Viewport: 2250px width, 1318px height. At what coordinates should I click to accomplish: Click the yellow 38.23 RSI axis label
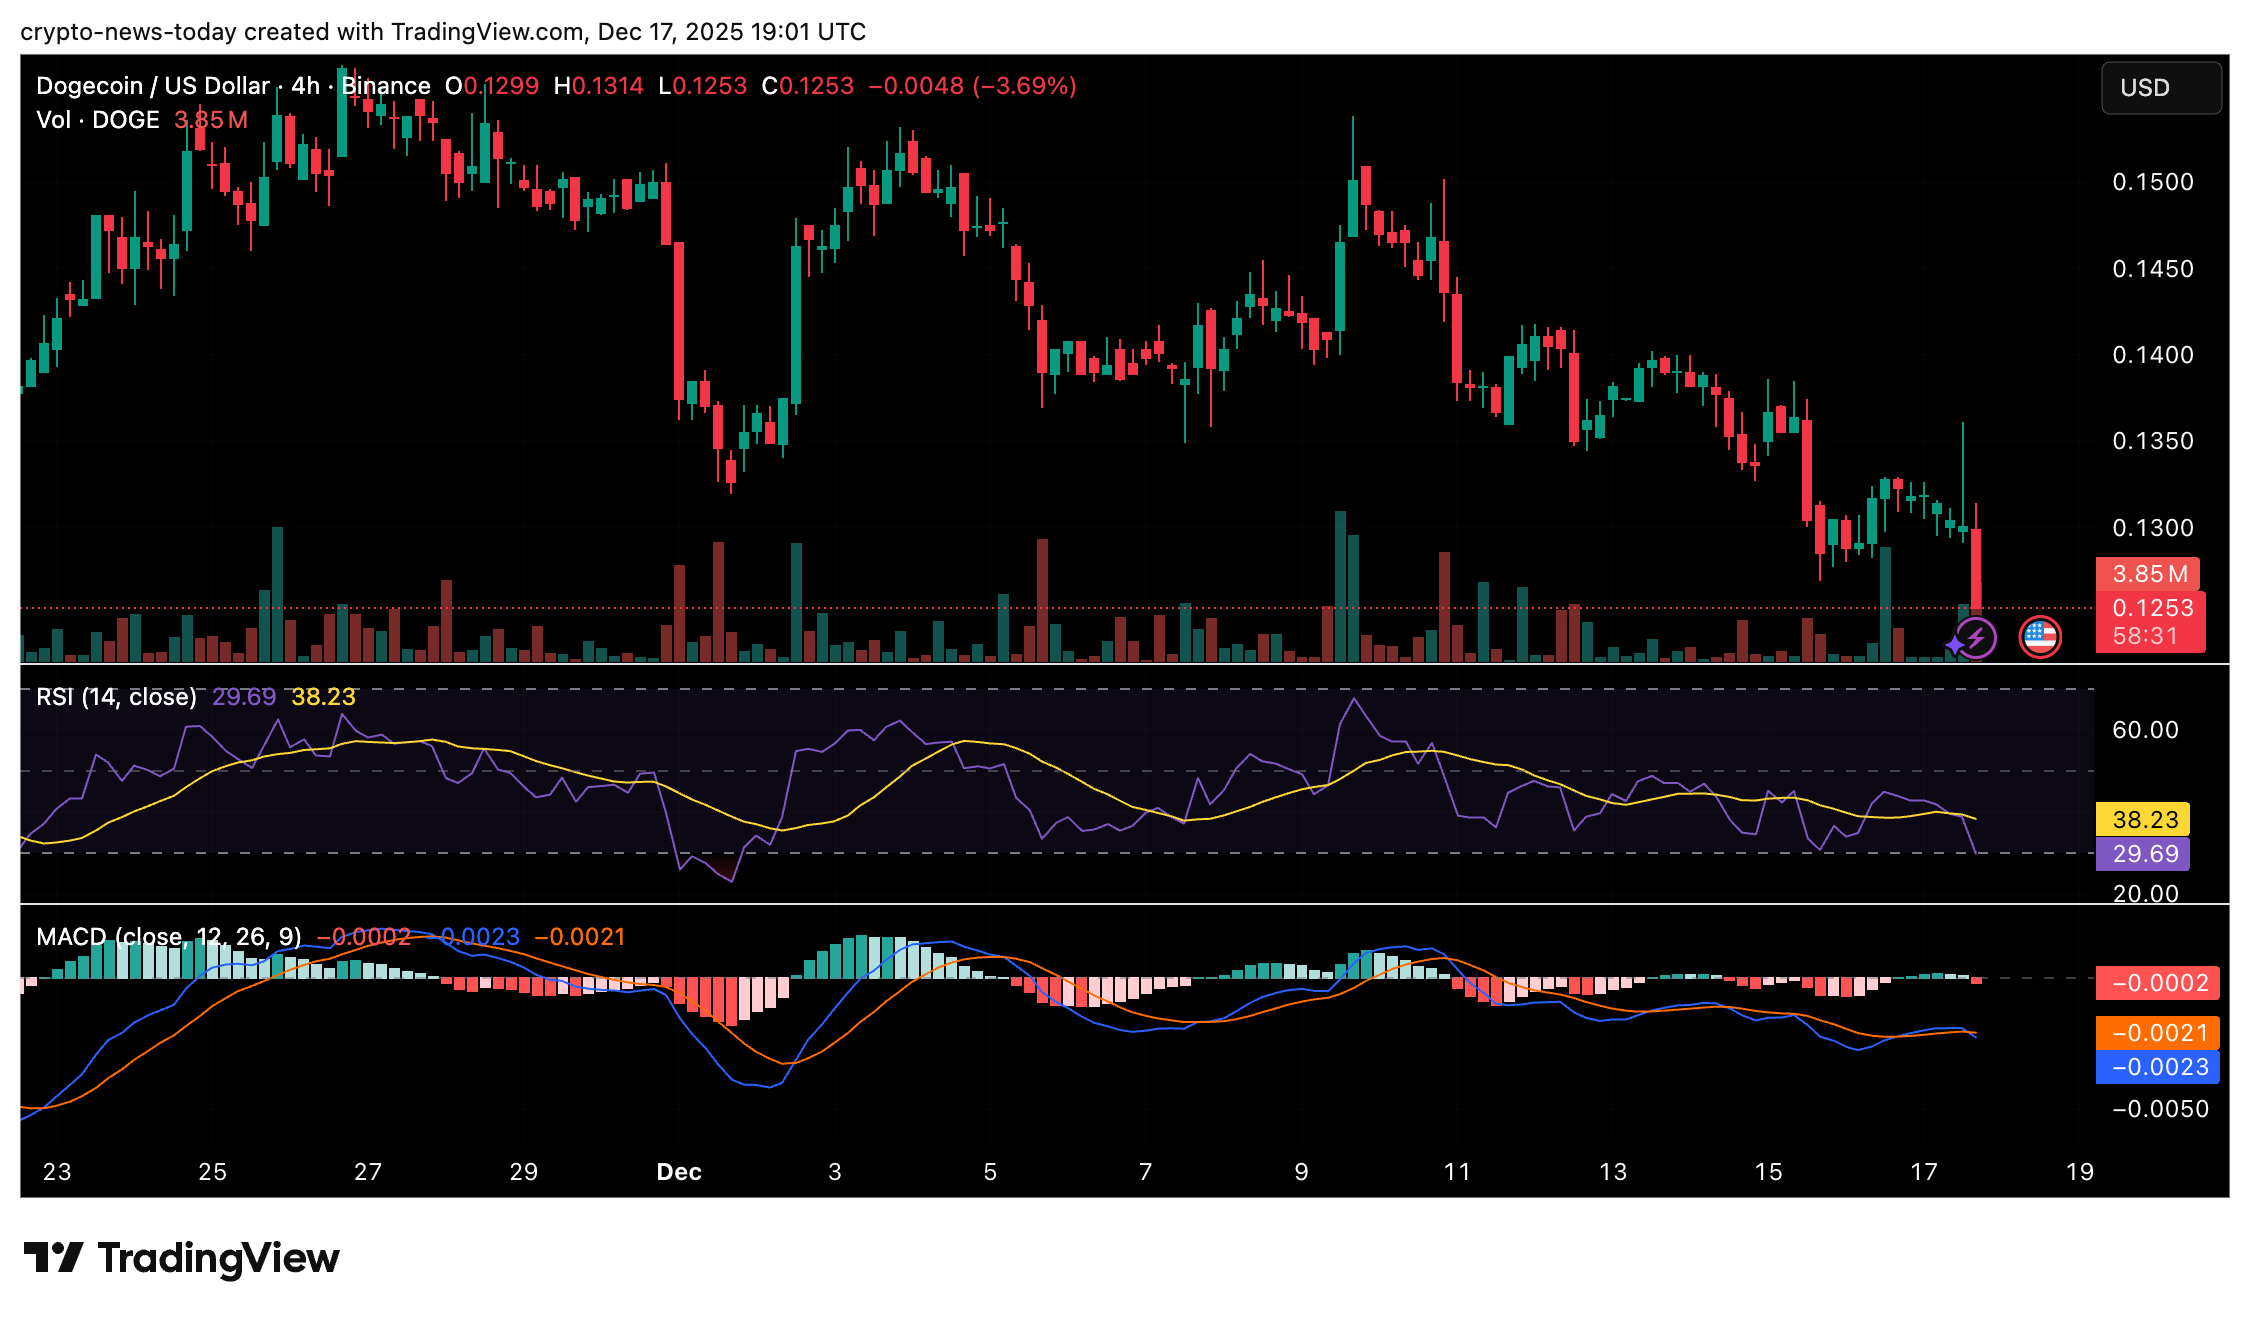2144,820
